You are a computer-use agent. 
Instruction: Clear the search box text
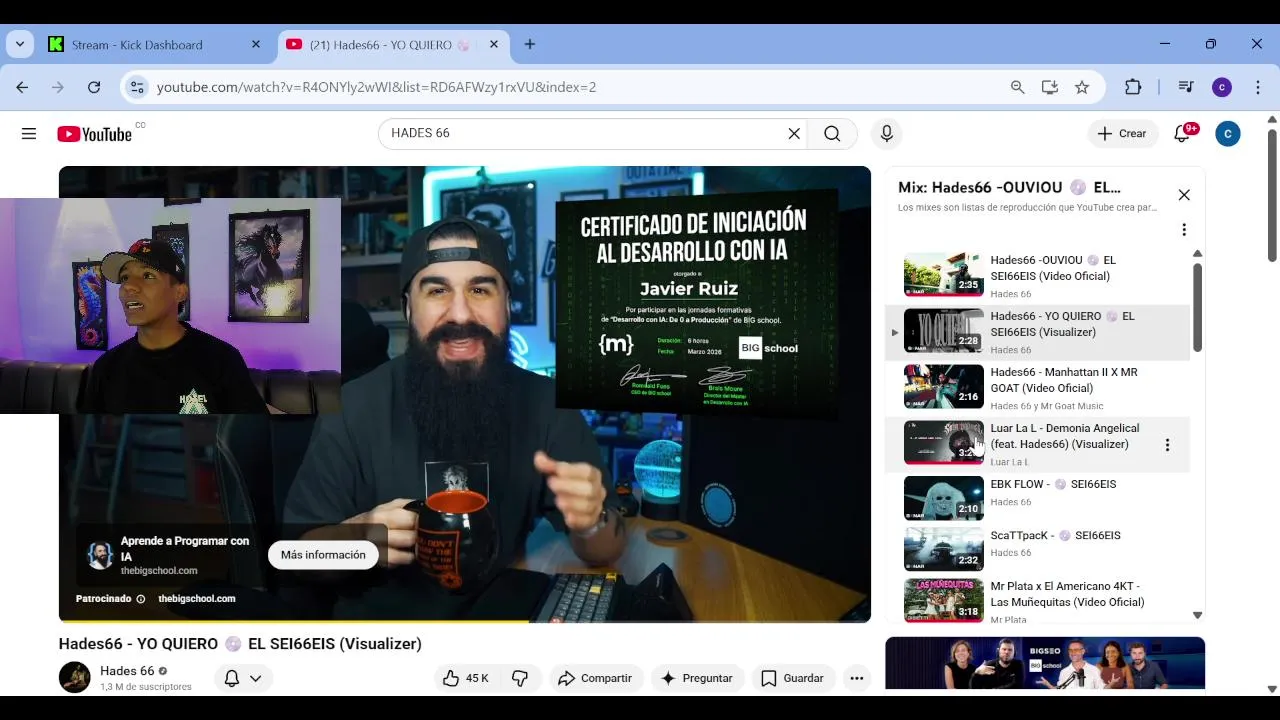point(794,133)
